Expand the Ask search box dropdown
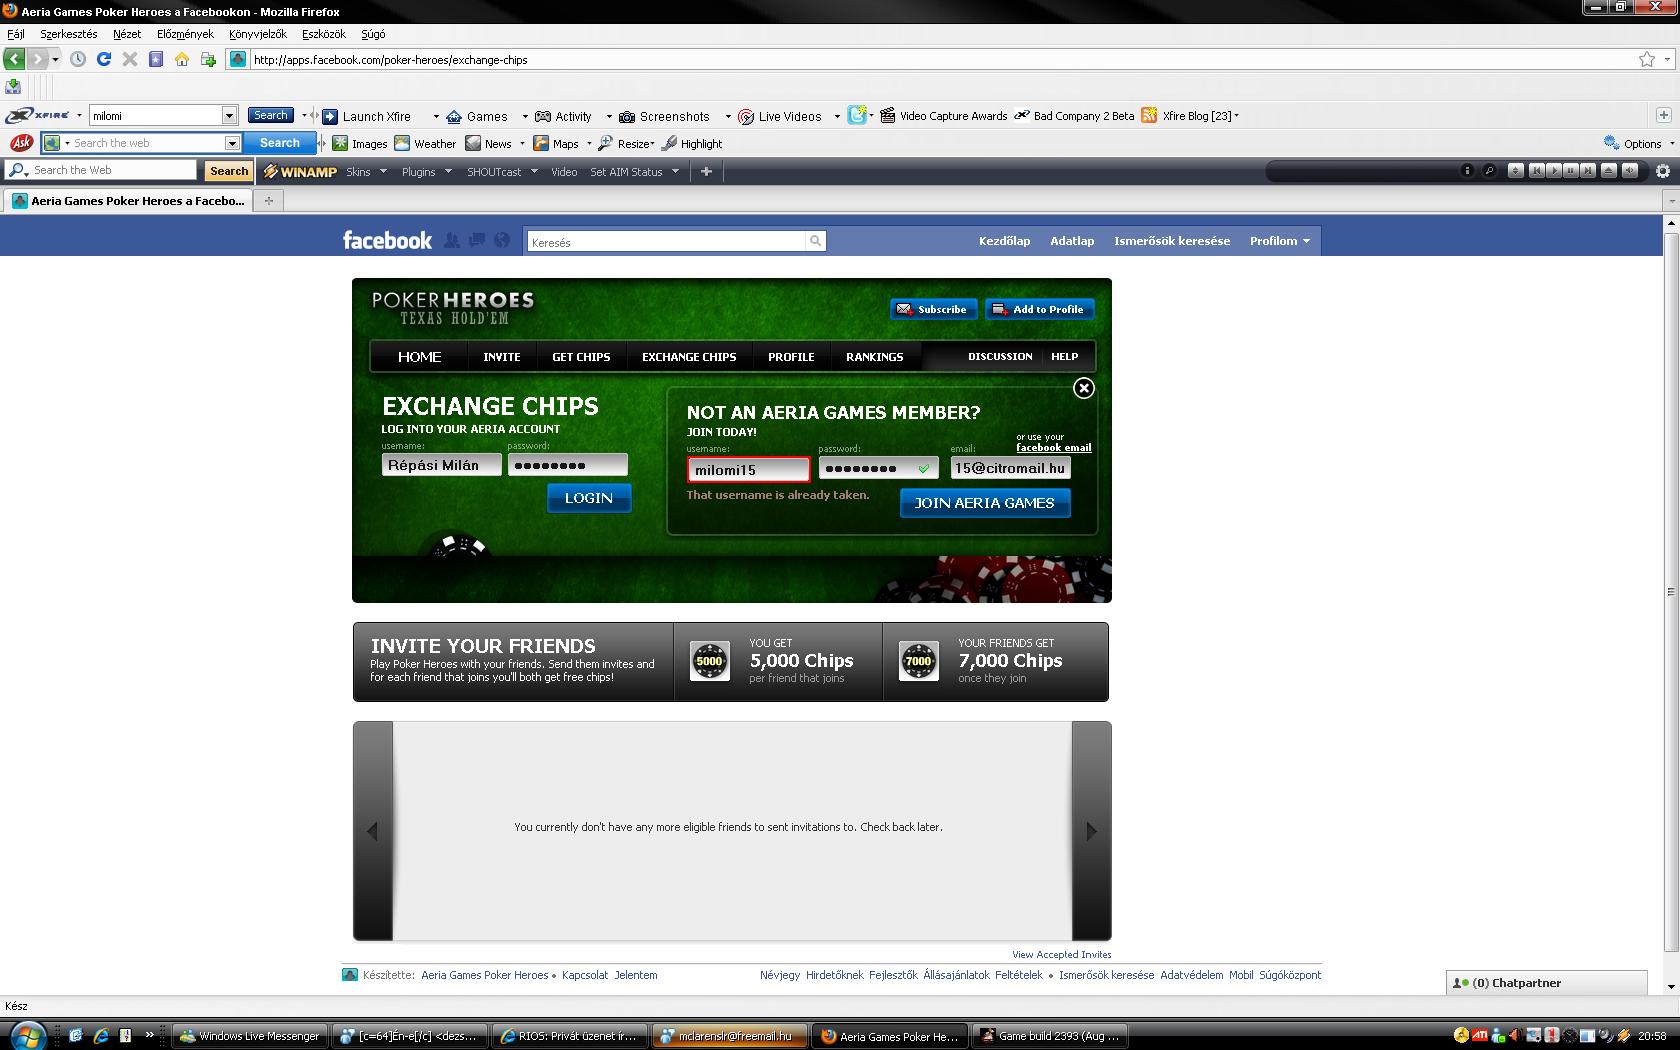 (232, 143)
